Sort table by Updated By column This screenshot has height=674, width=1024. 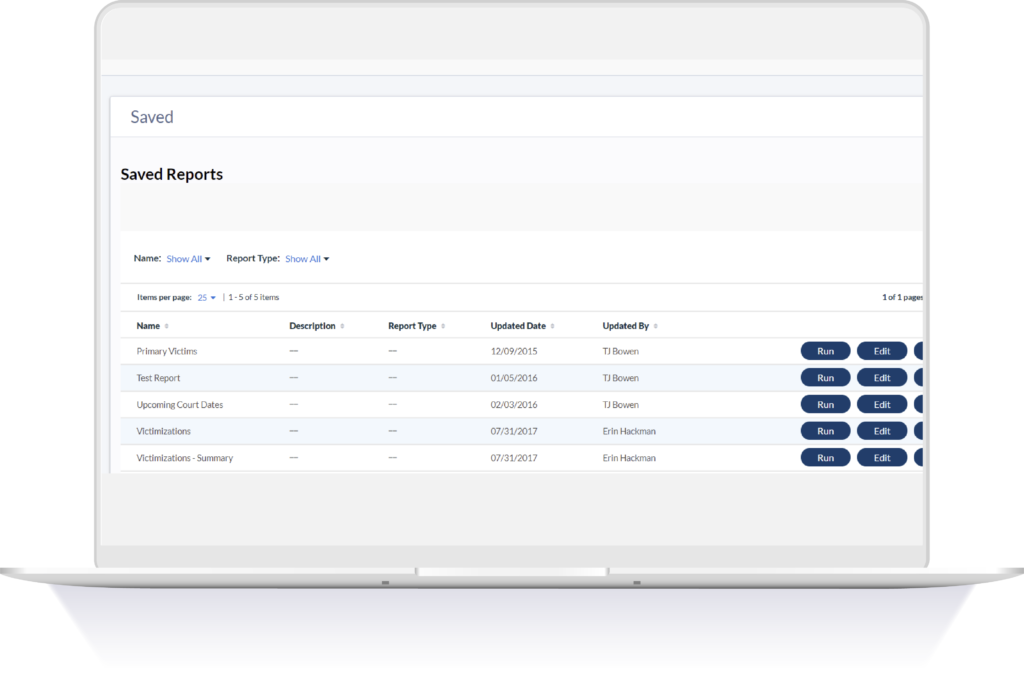(x=630, y=326)
